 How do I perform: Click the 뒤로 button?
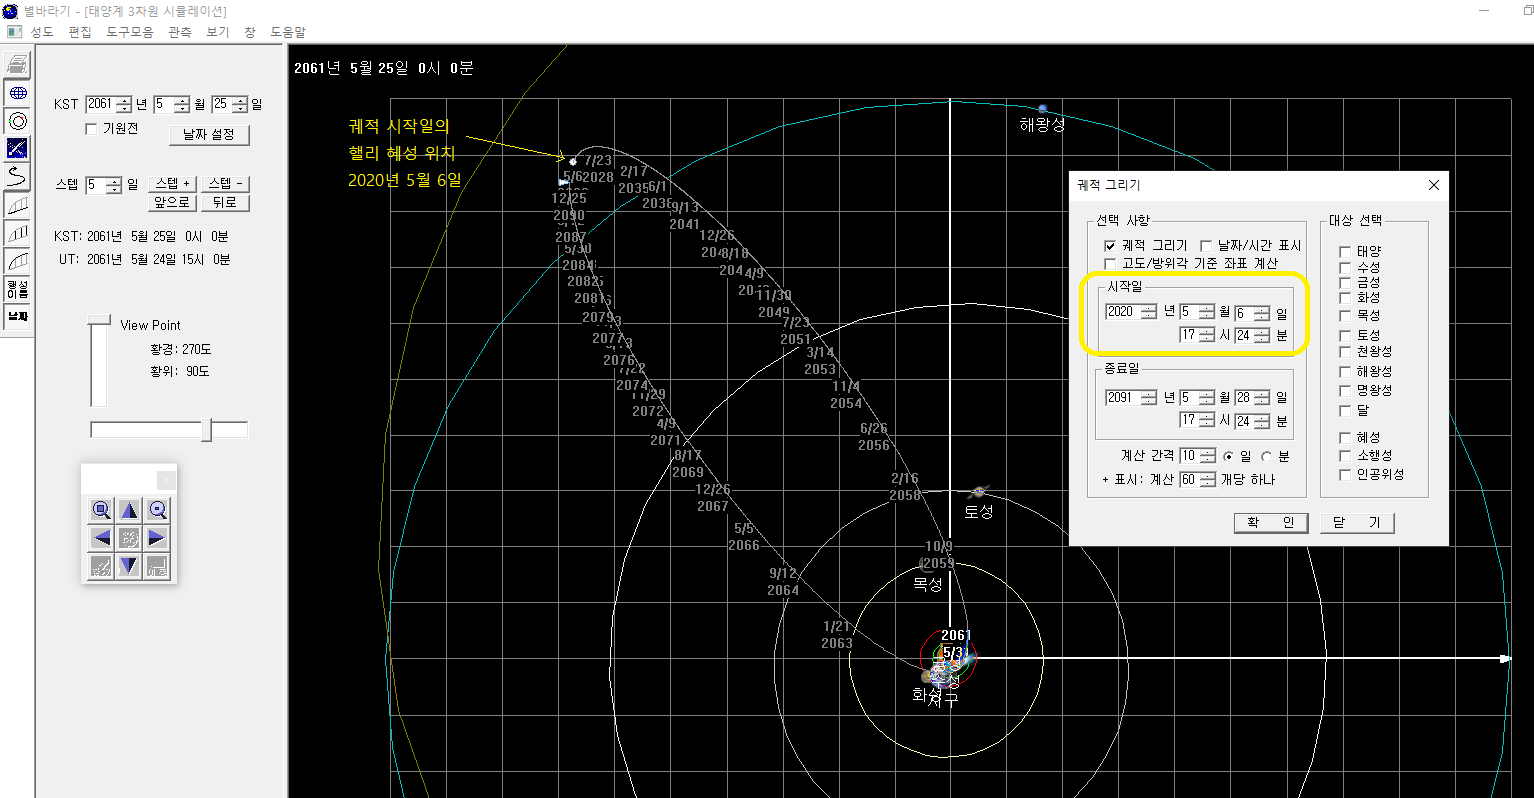click(x=225, y=202)
